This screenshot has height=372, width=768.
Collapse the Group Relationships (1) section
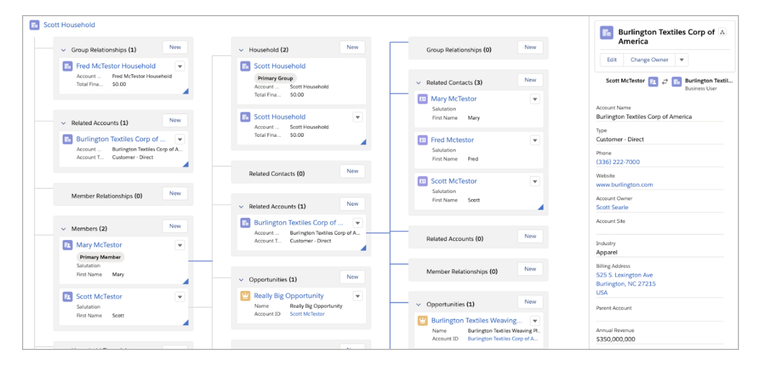pyautogui.click(x=63, y=50)
